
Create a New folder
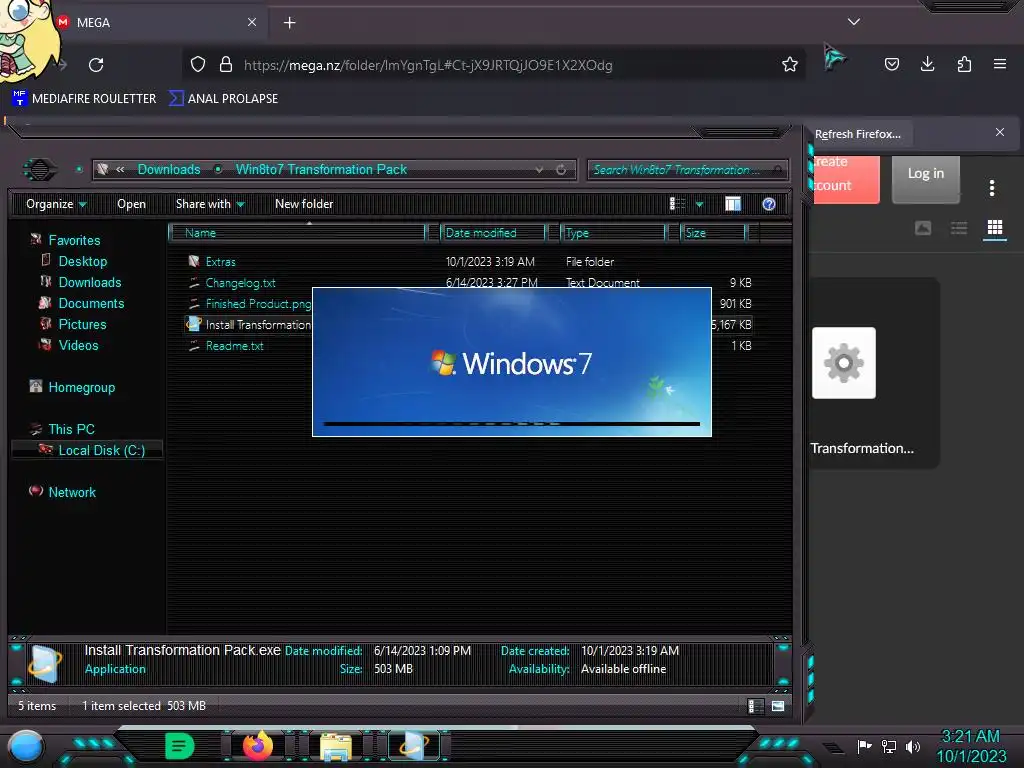(x=304, y=204)
